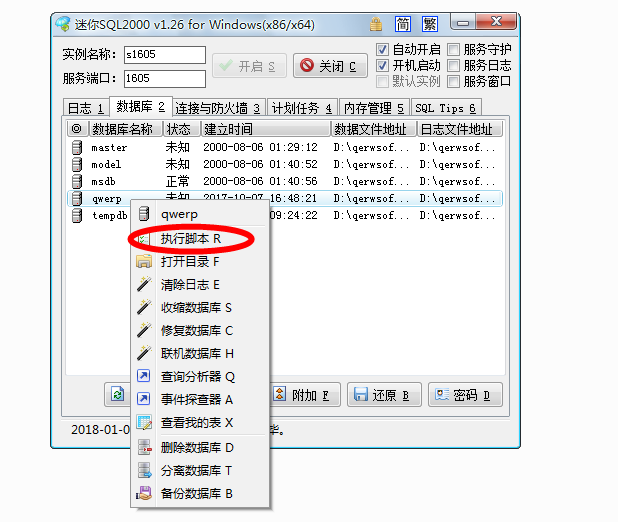The height and width of the screenshot is (522, 618).
Task: Sort by 数据文件地址 column header
Action: click(374, 129)
